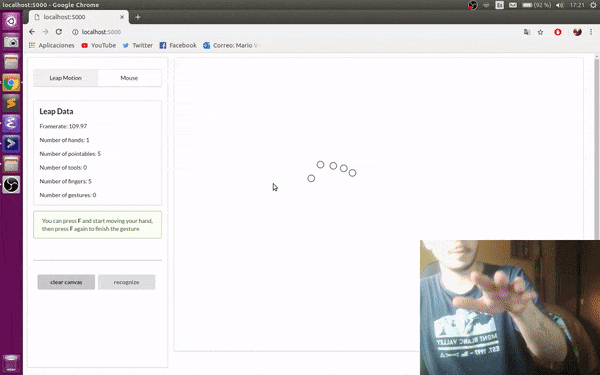Open the Trash in the launcher
The height and width of the screenshot is (375, 600).
click(x=11, y=363)
